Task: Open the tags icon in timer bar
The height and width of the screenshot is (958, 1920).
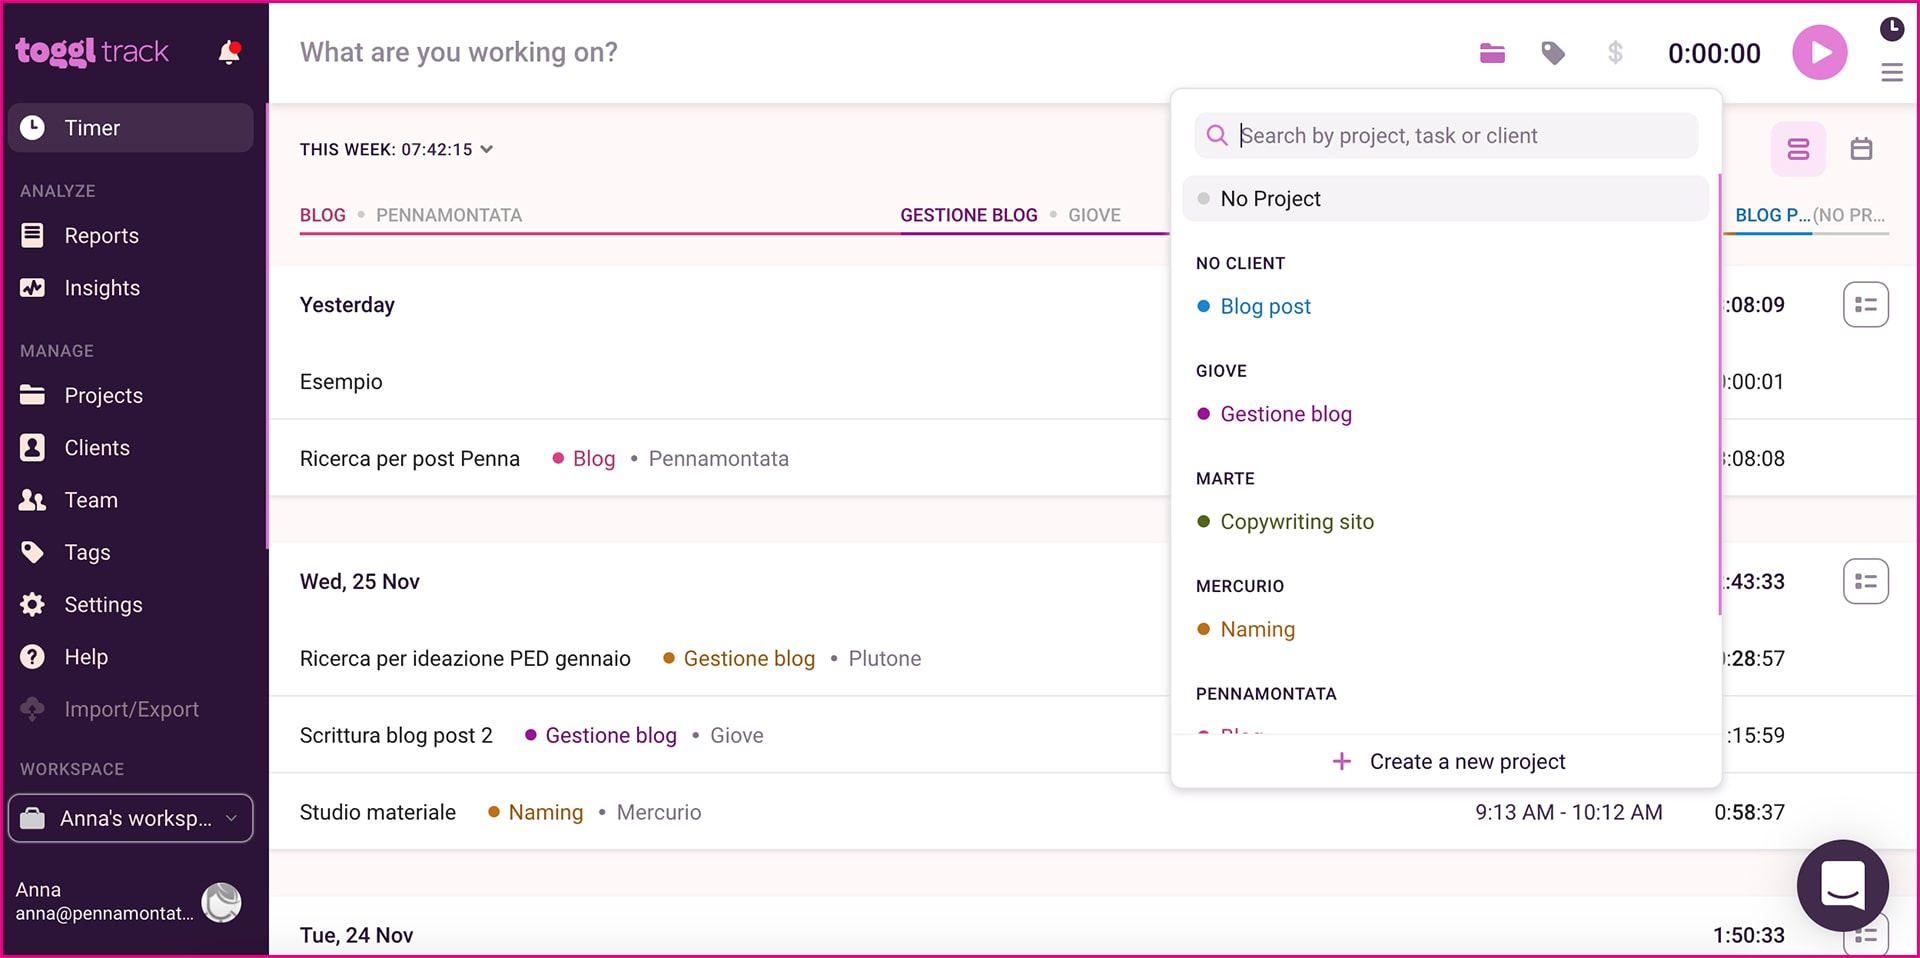Action: tap(1553, 53)
